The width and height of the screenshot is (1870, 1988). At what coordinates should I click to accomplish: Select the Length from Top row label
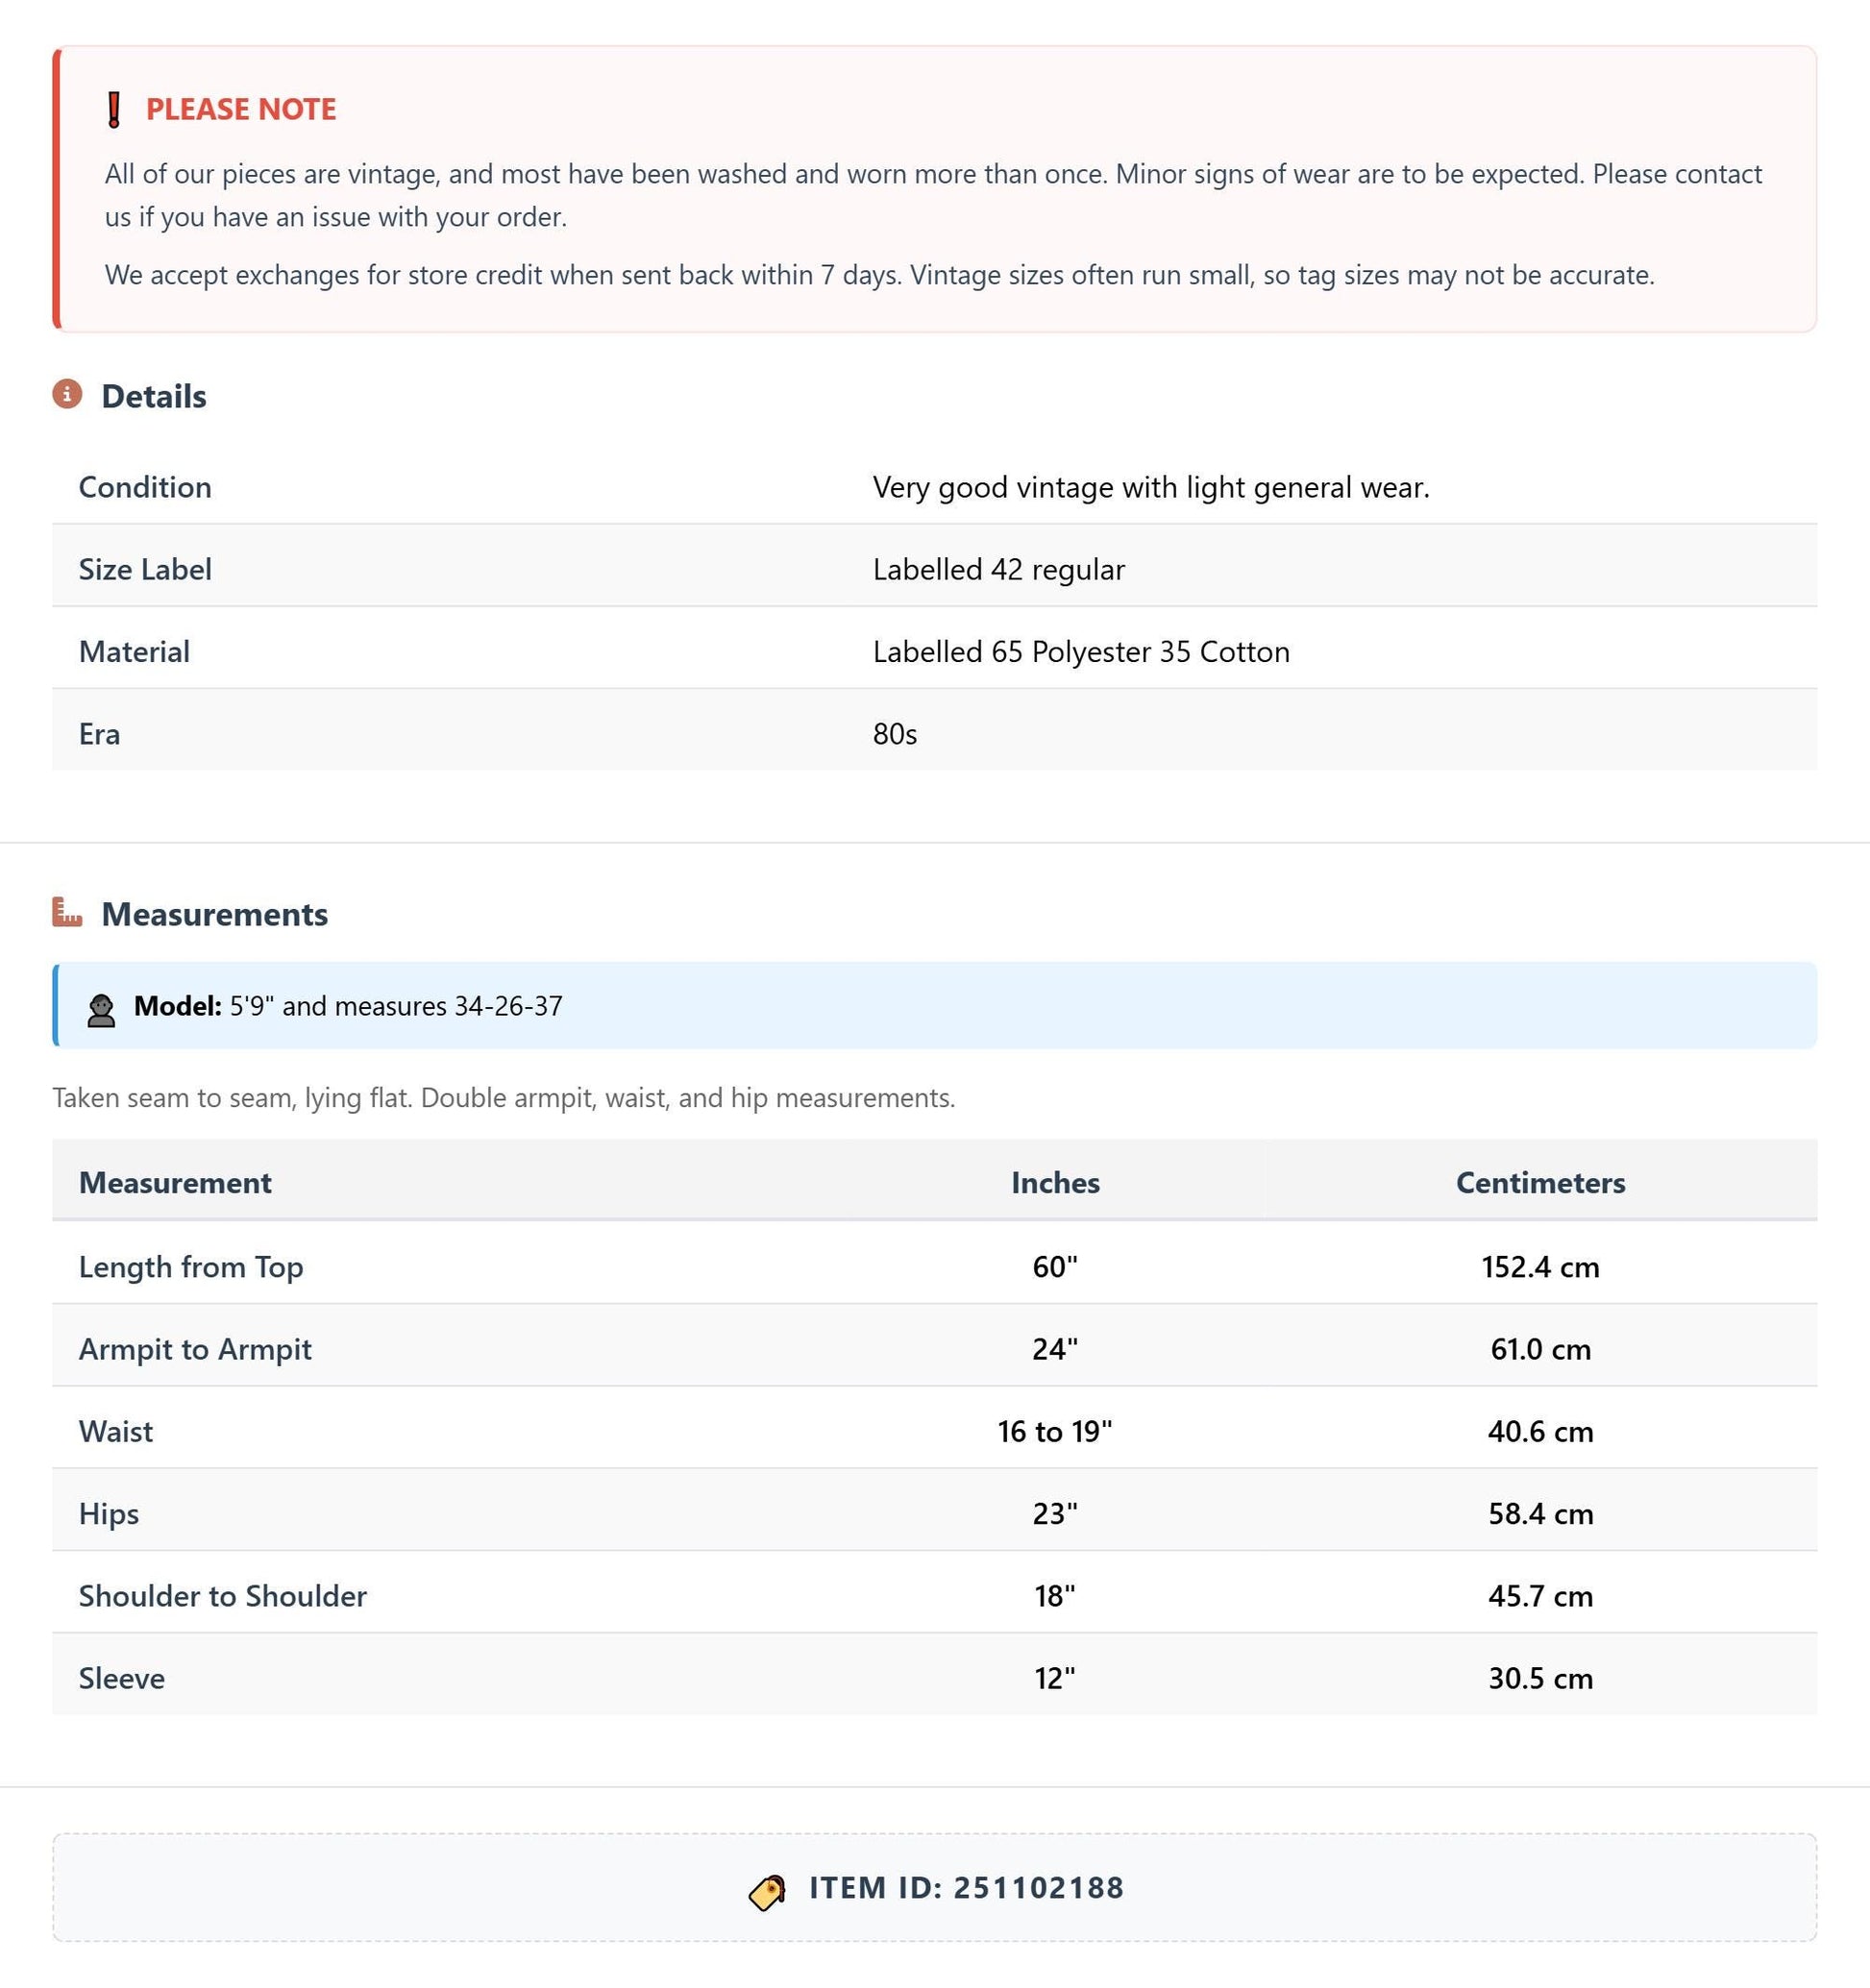click(x=191, y=1266)
